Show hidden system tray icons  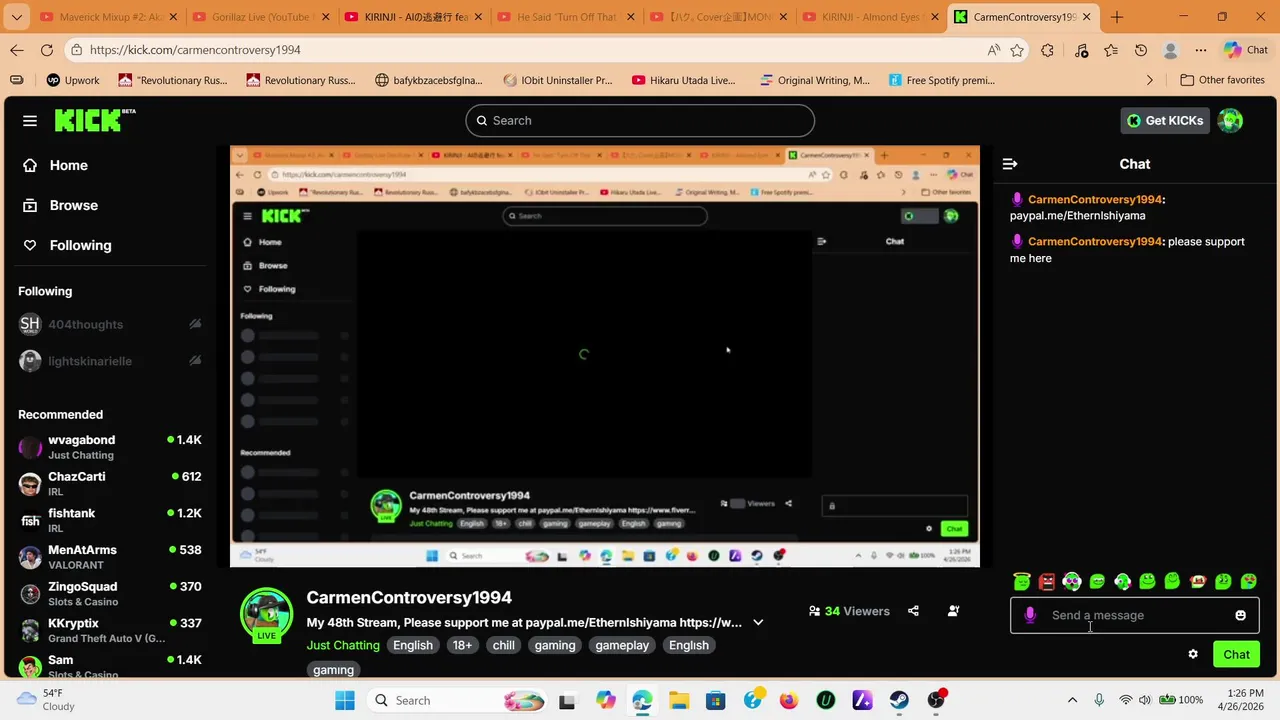pos(1072,700)
